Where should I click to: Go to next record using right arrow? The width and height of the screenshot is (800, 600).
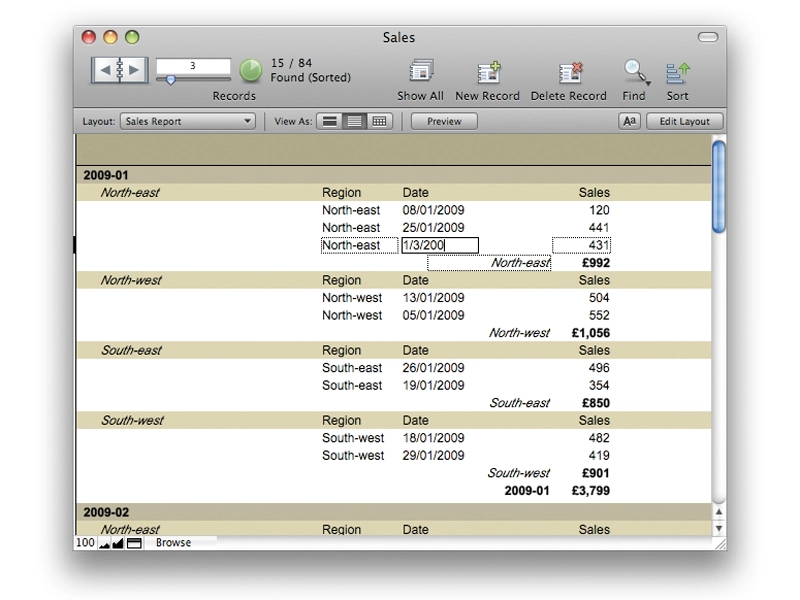(x=135, y=70)
